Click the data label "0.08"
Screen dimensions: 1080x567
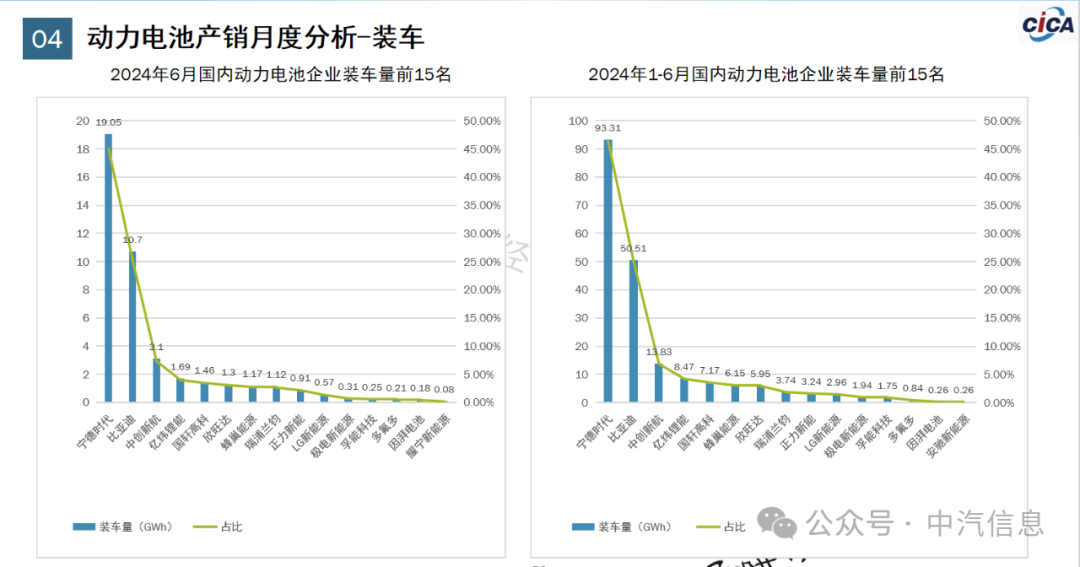click(x=444, y=389)
